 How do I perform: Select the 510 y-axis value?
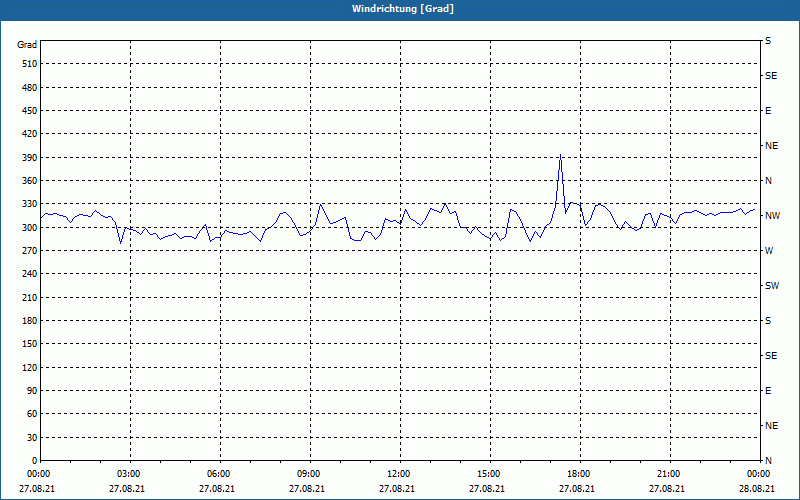click(x=30, y=64)
